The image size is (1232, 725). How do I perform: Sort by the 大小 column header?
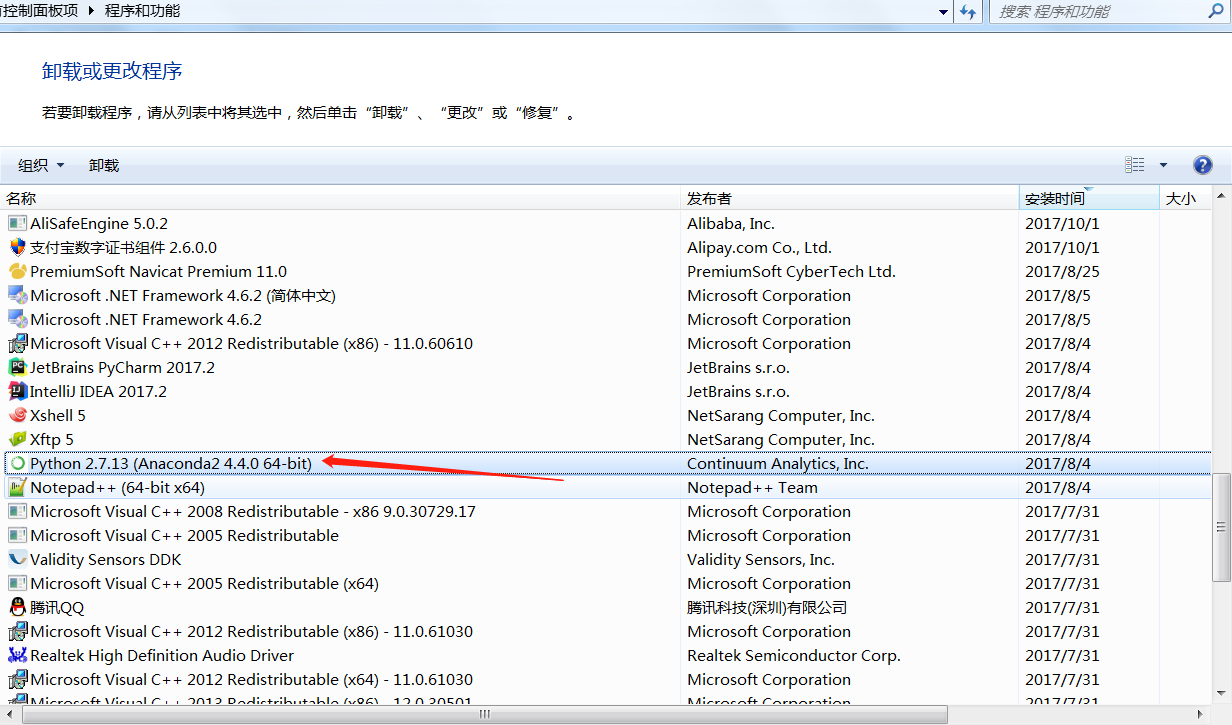[x=1185, y=199]
